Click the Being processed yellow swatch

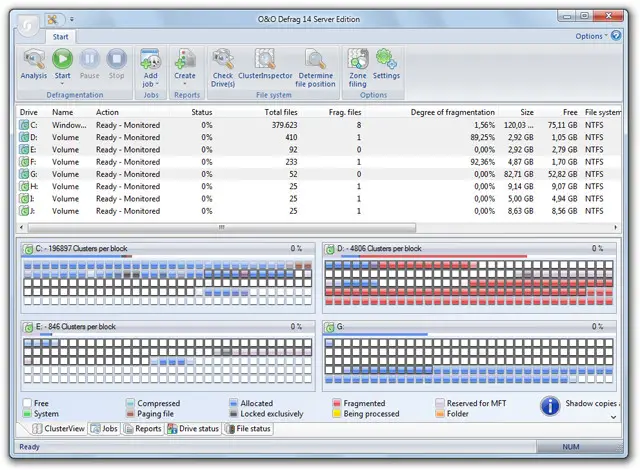coord(337,414)
